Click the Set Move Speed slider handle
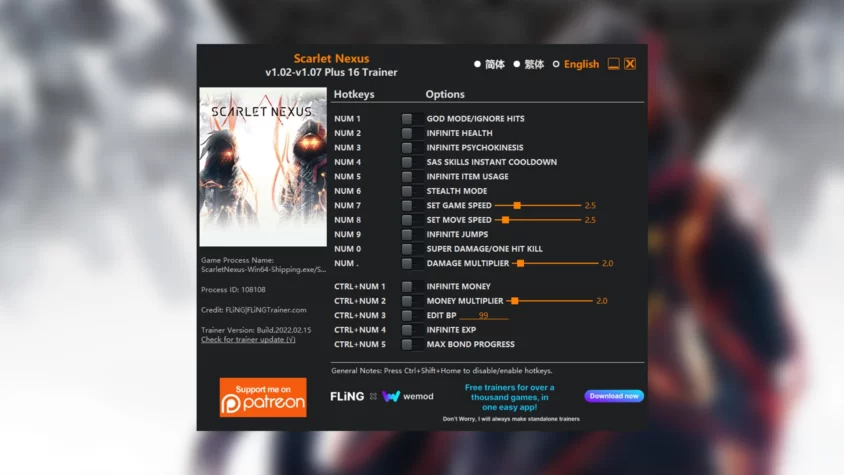Screen dimensions: 844x475 tap(505, 220)
